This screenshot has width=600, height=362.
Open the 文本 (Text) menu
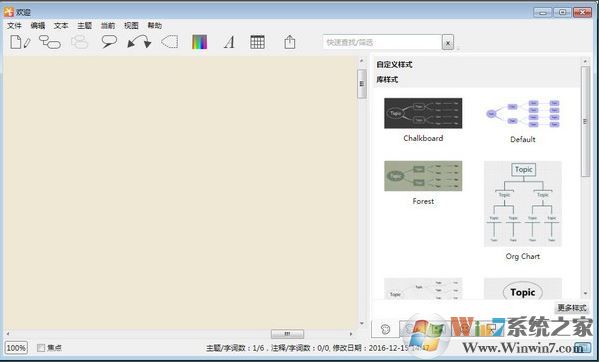61,26
